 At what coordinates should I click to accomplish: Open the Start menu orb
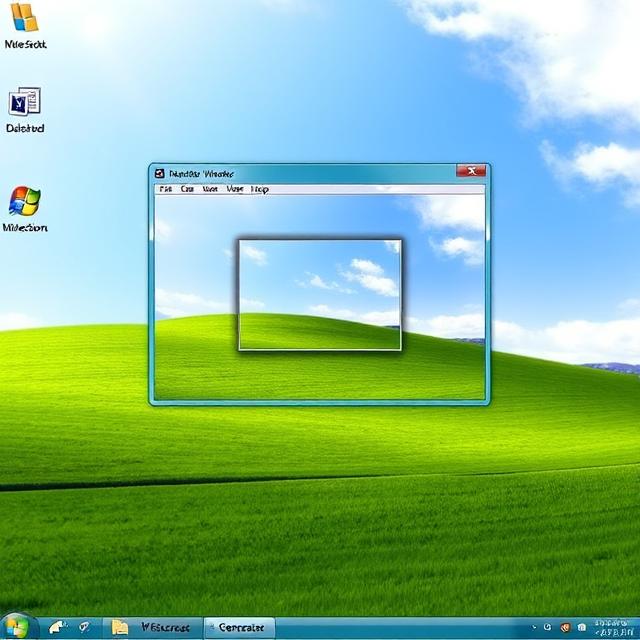(x=17, y=627)
